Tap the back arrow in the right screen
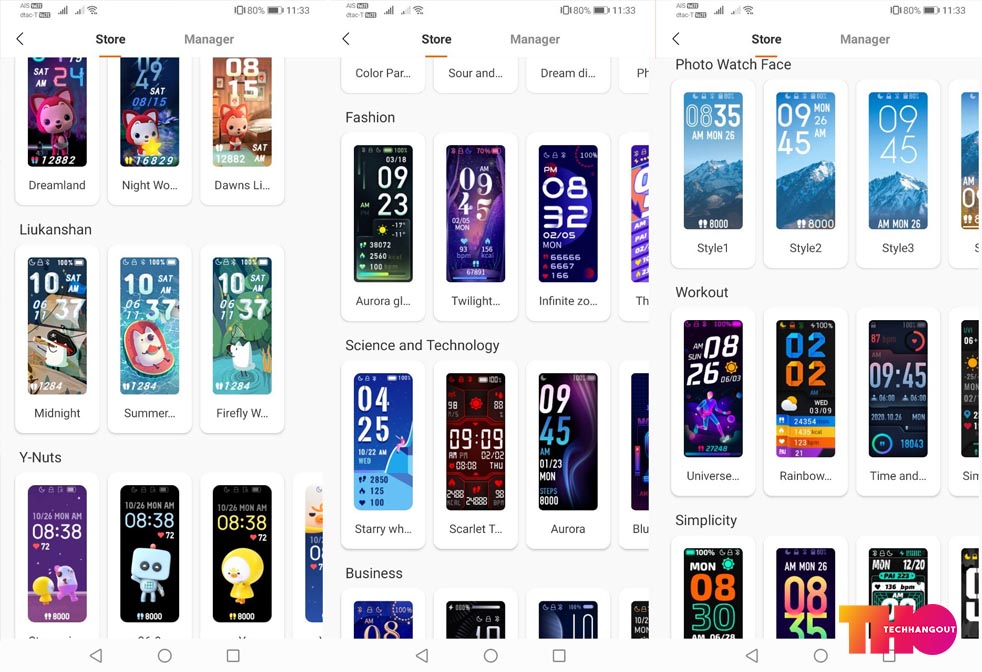The height and width of the screenshot is (672, 982). [x=676, y=39]
